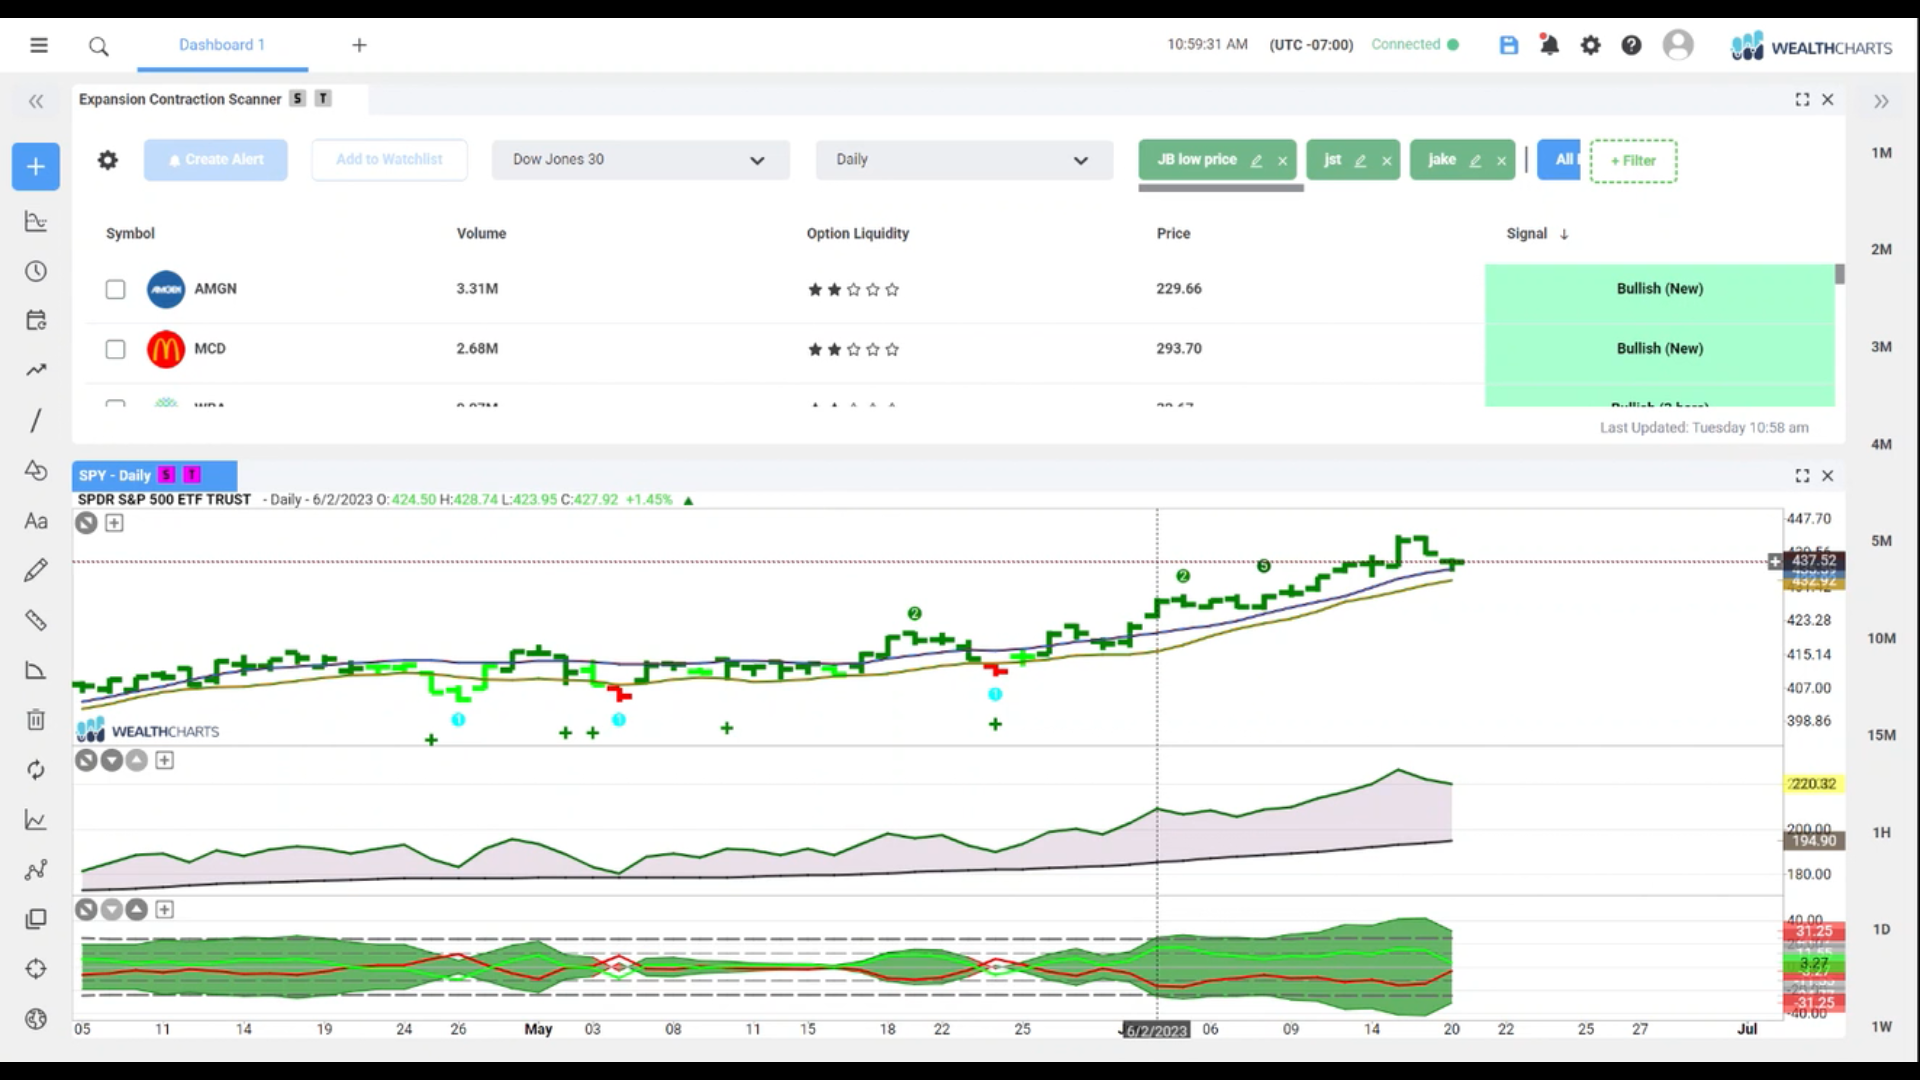Select the ruler measure tool
This screenshot has height=1080, width=1920.
[36, 620]
